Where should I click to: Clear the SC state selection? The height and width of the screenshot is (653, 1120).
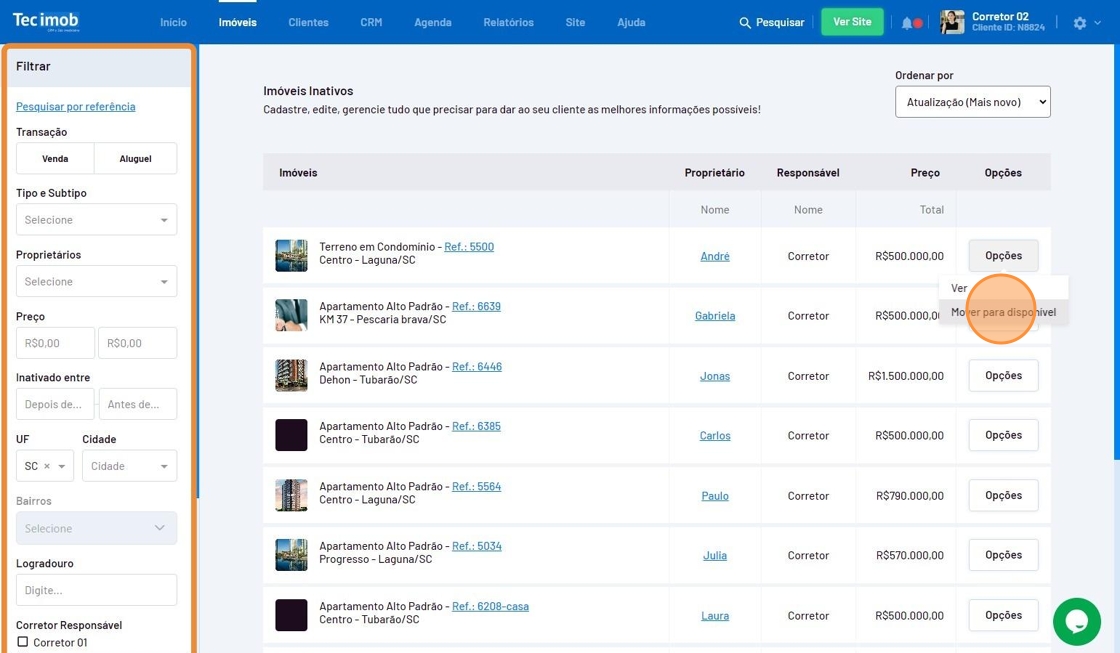click(47, 466)
